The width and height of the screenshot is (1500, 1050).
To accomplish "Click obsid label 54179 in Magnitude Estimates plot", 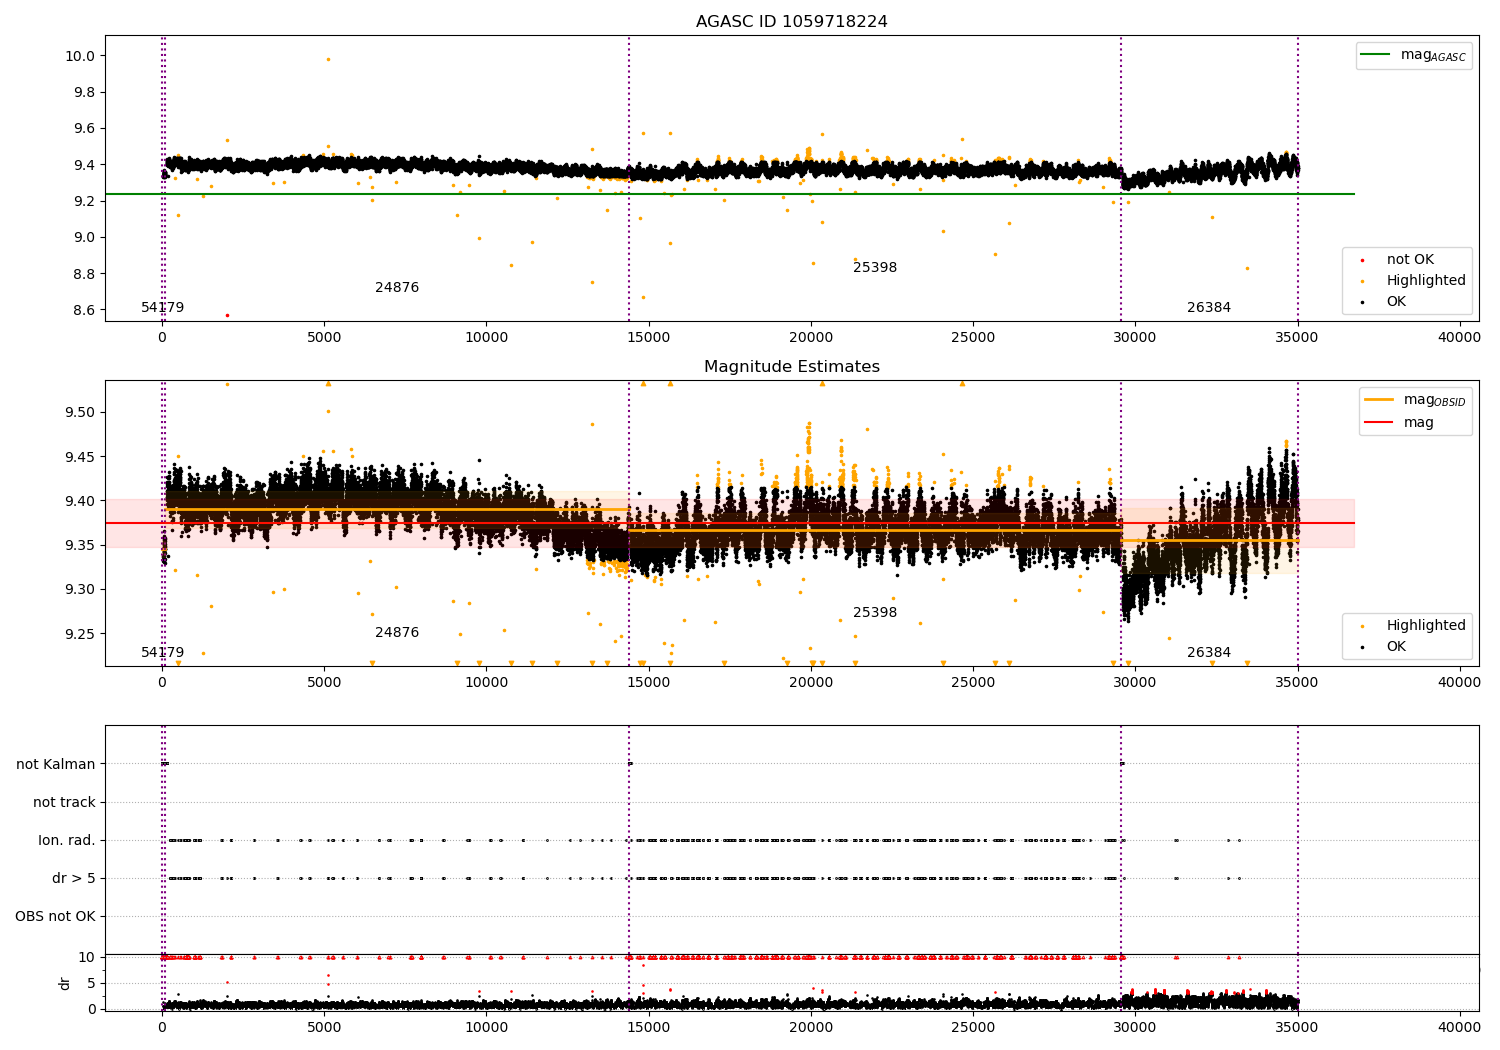I will 162,653.
